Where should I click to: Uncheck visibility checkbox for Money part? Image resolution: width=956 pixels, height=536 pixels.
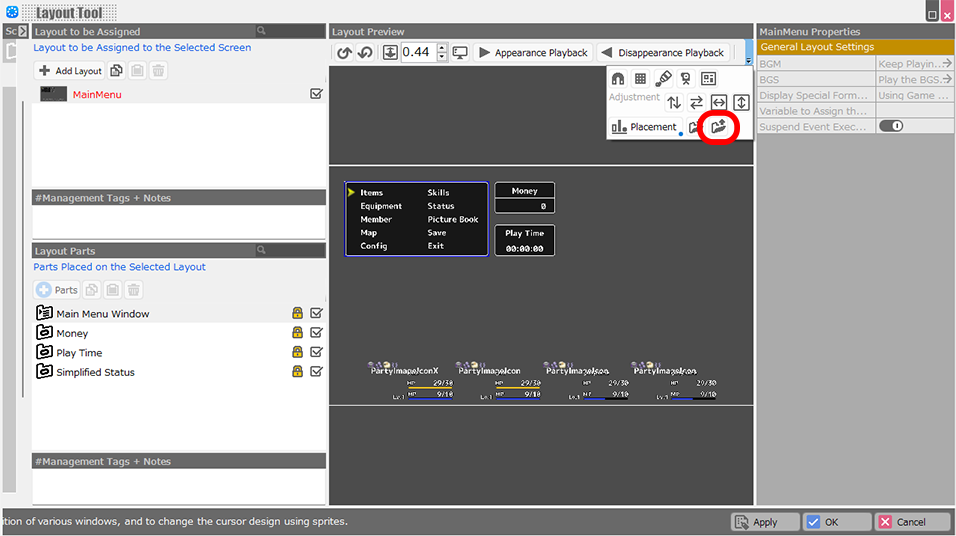316,333
